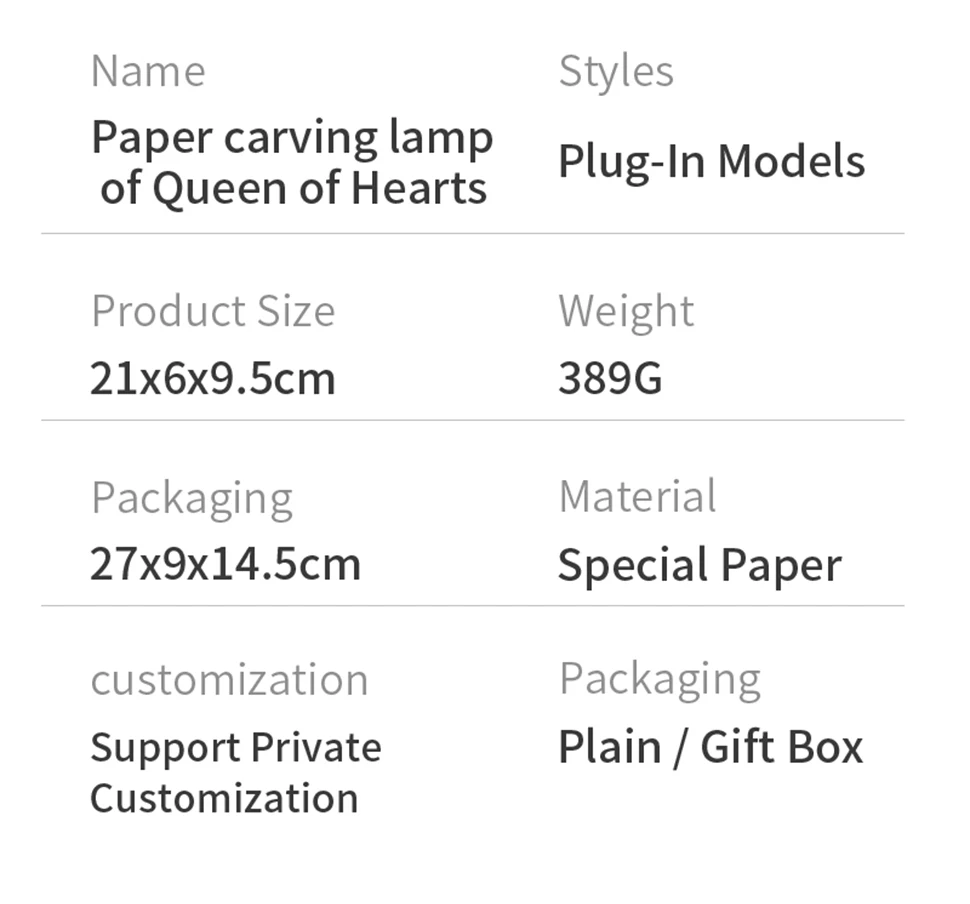Select the Plug-In Models value
Image resolution: width=970 pixels, height=904 pixels.
tap(711, 162)
